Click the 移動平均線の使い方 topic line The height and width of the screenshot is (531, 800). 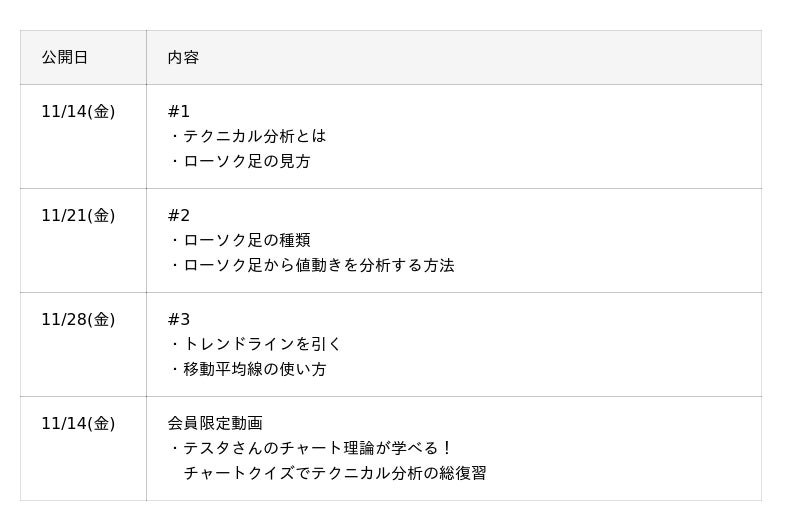click(x=254, y=369)
